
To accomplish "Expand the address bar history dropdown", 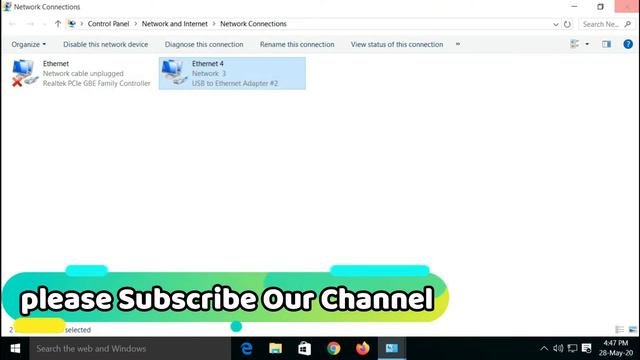I will coord(556,24).
